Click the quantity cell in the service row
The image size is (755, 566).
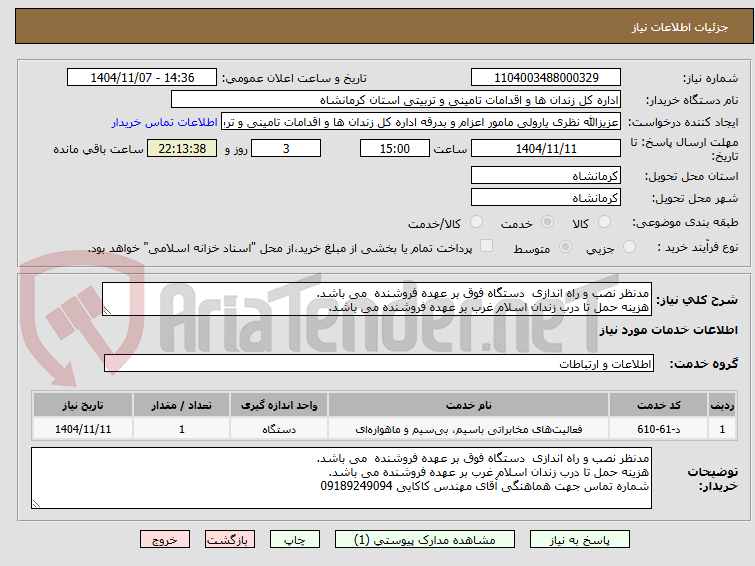click(182, 429)
